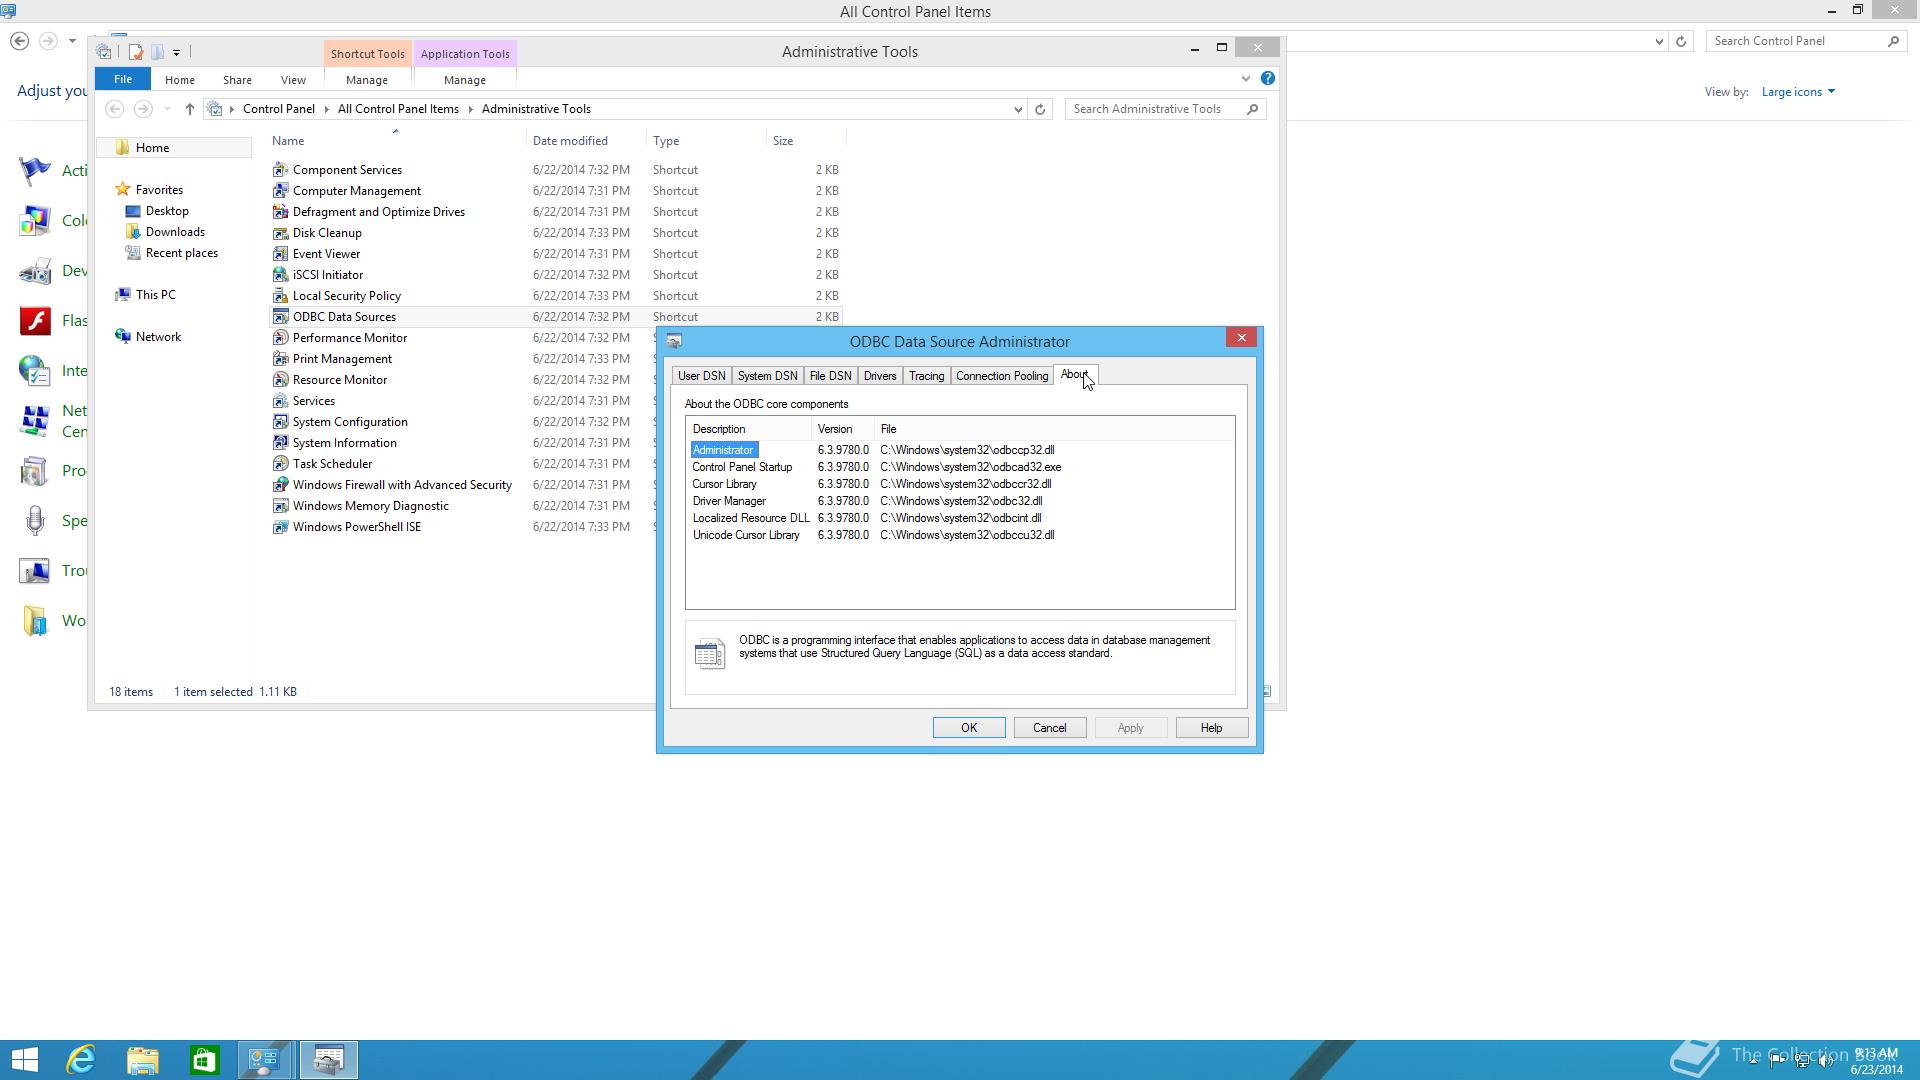The image size is (1920, 1080).
Task: Open Control Panel window address dropdown
Action: (x=1659, y=41)
